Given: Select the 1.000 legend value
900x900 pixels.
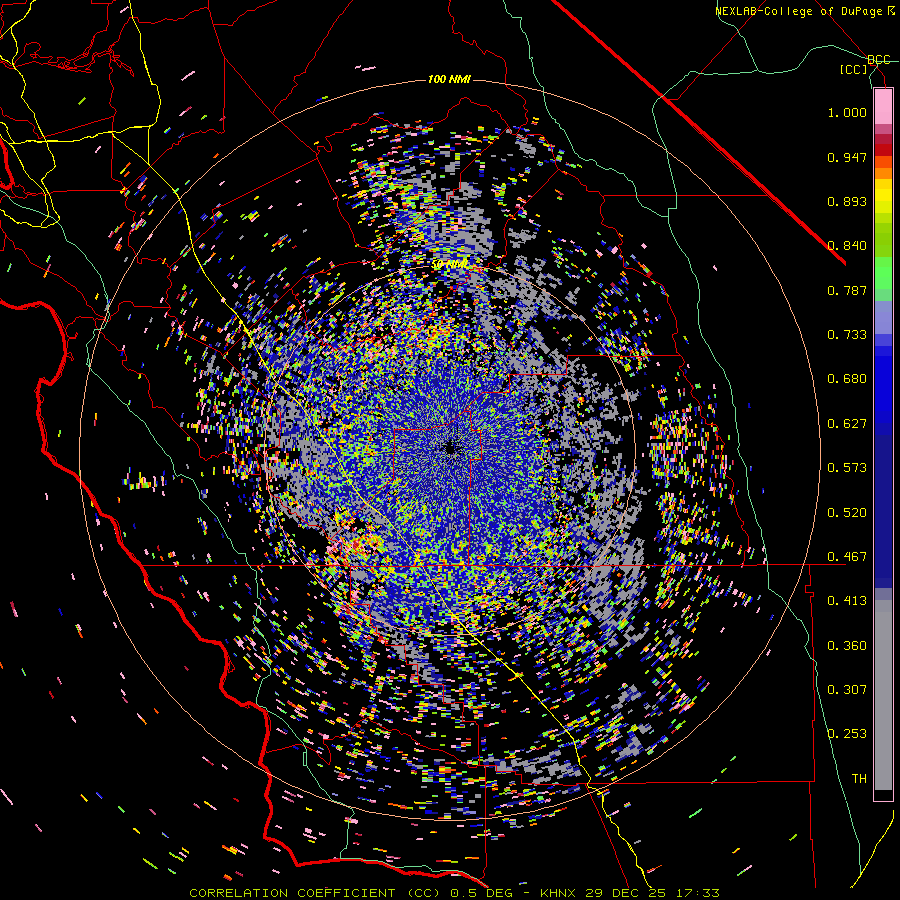Looking at the screenshot, I should pos(847,112).
